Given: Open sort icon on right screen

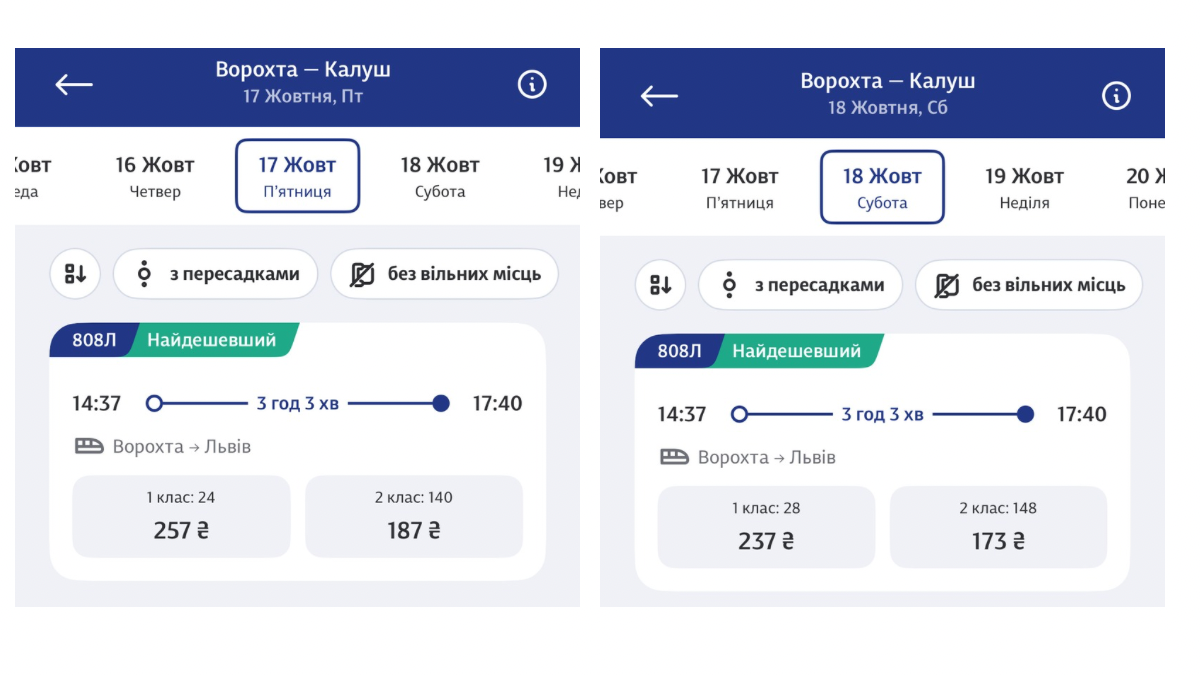Looking at the screenshot, I should tap(660, 285).
